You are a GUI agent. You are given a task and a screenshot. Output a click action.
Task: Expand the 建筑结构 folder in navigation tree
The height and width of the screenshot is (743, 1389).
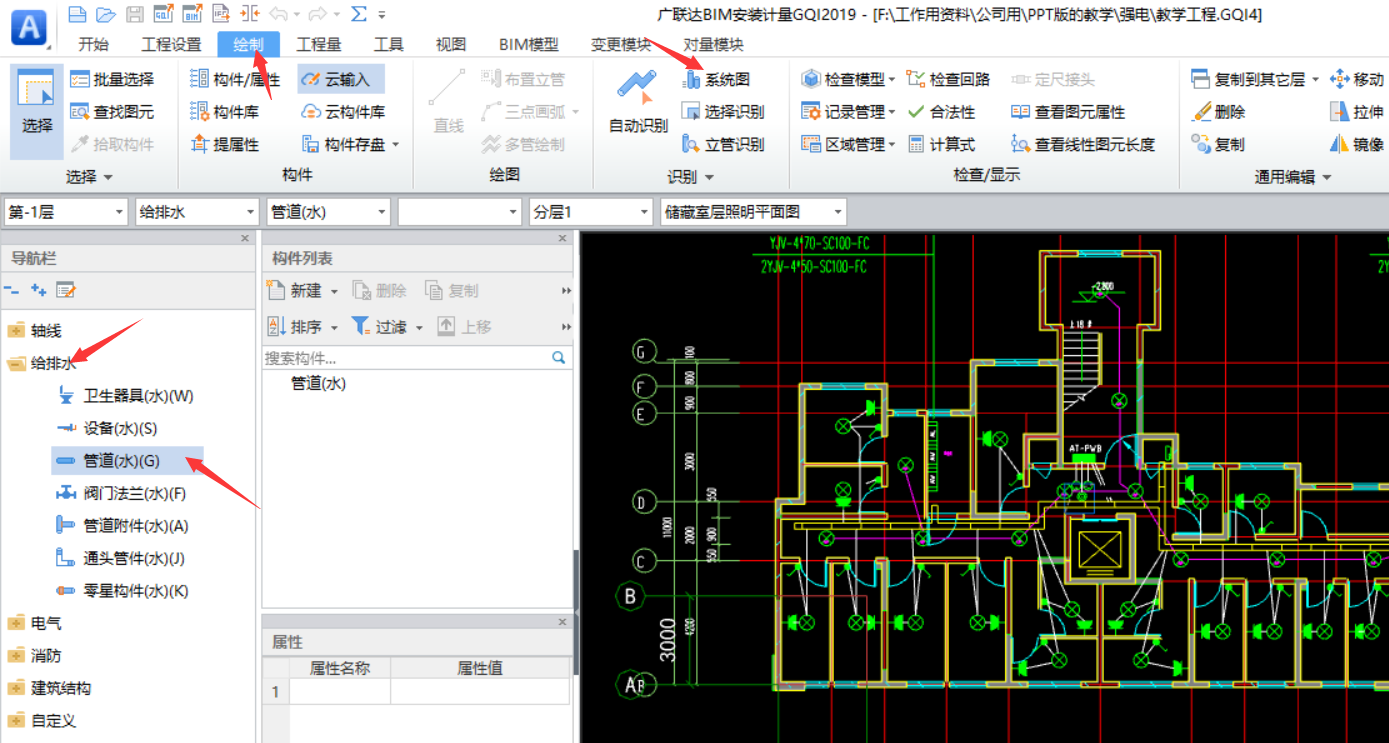tap(16, 688)
